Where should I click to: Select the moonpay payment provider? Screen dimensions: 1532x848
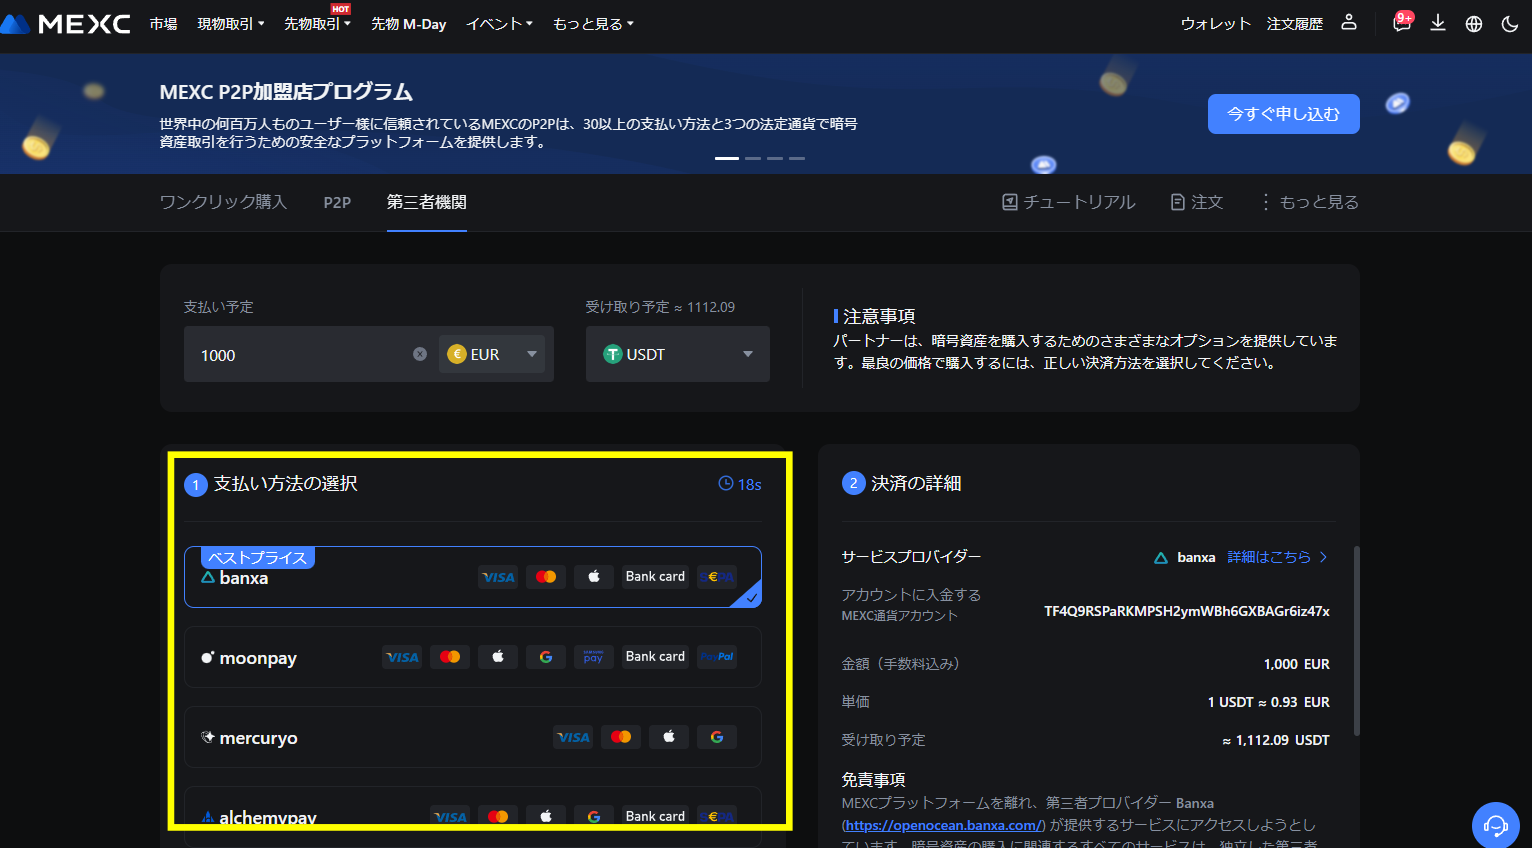[x=473, y=657]
